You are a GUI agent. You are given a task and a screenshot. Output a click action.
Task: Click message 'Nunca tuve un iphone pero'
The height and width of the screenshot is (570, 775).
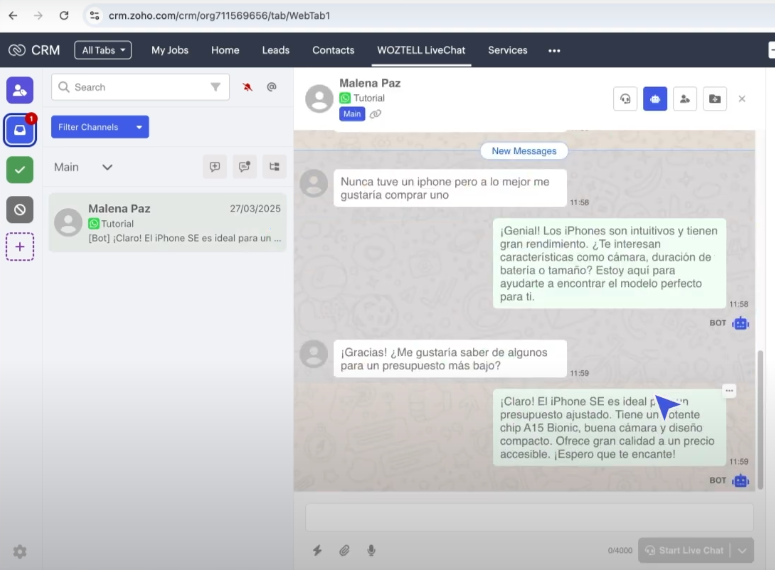(450, 188)
